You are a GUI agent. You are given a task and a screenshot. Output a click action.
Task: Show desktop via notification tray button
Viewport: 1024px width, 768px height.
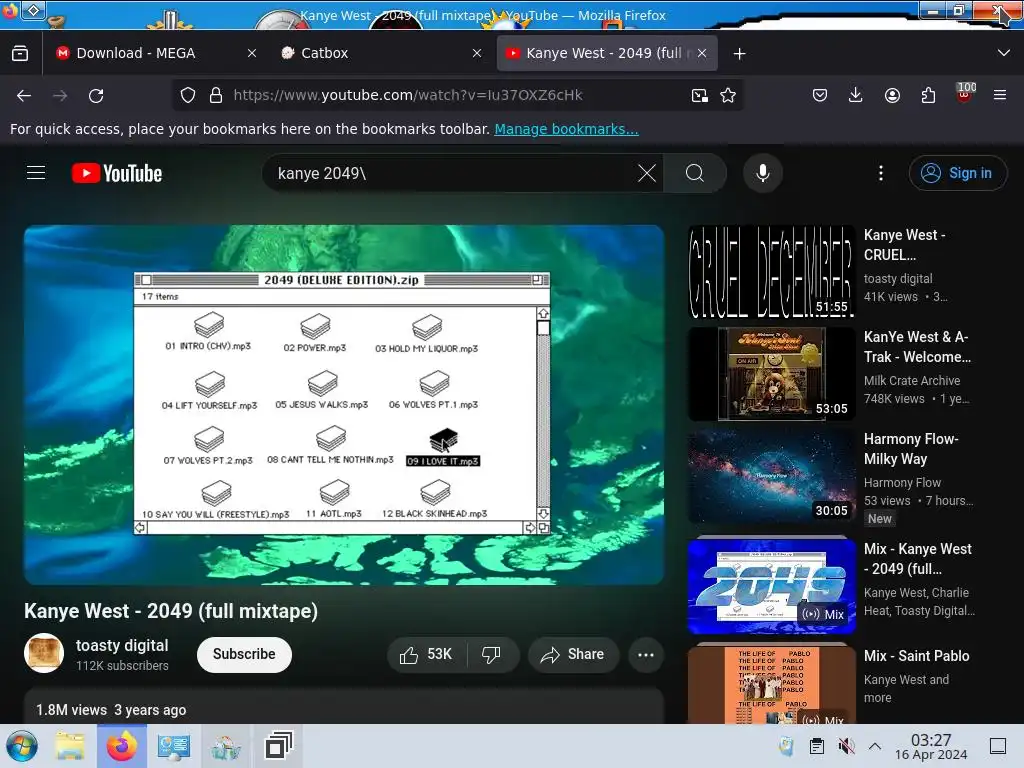coord(998,746)
